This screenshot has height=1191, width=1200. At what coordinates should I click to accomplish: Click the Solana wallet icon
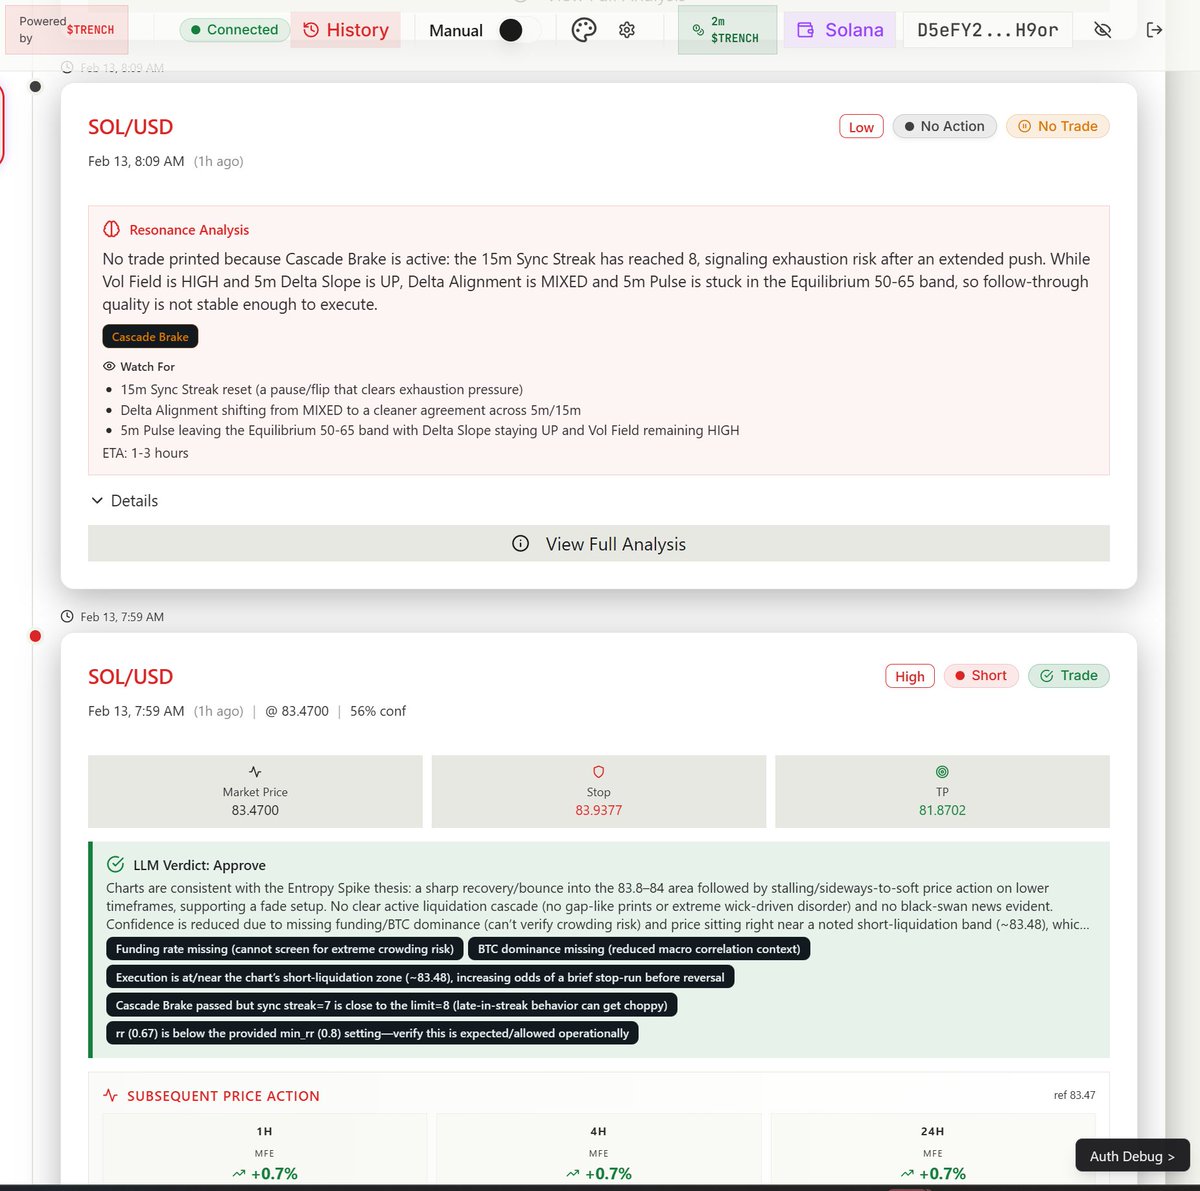coord(805,30)
